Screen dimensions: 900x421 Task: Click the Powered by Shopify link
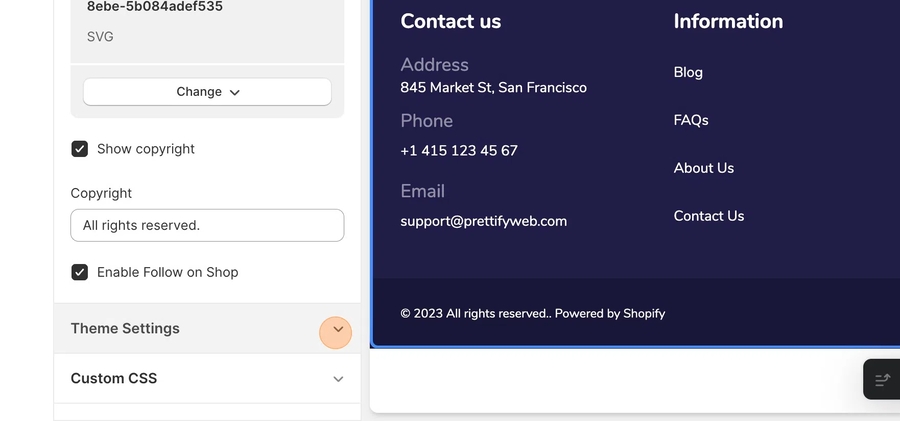pyautogui.click(x=610, y=313)
